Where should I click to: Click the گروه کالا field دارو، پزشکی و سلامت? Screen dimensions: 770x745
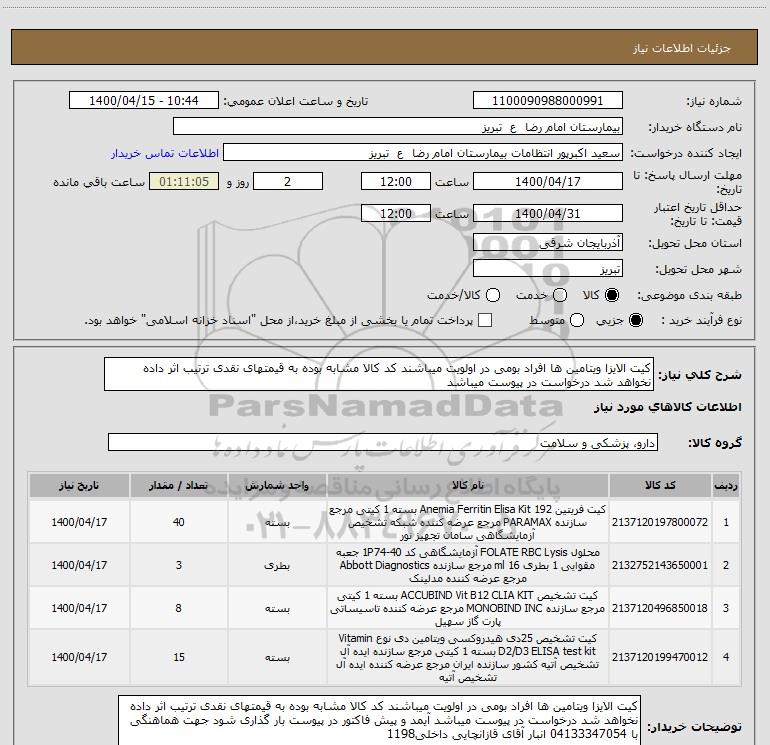point(383,442)
